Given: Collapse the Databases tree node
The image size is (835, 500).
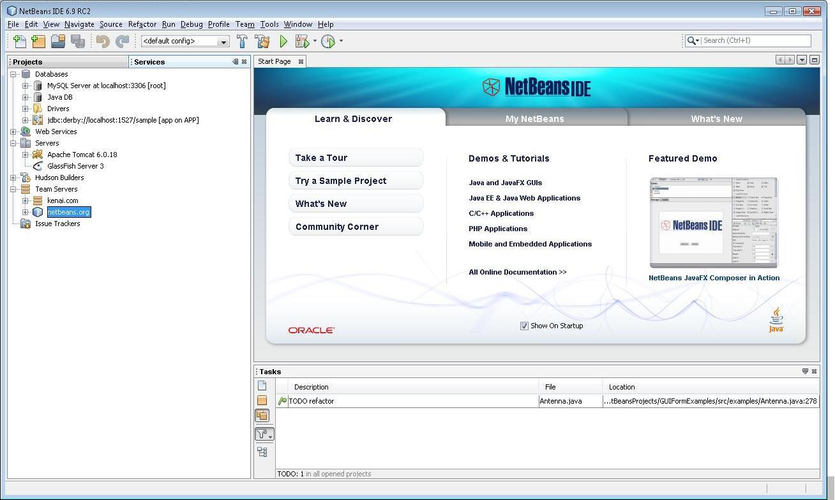Looking at the screenshot, I should pos(13,74).
